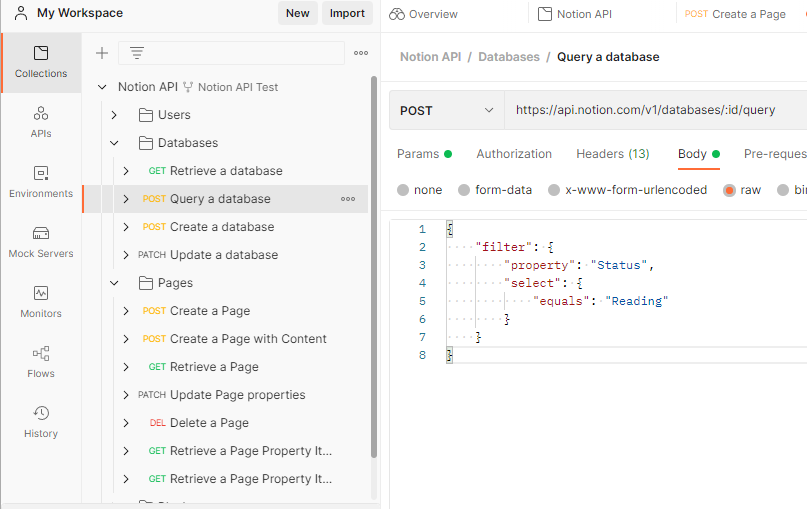
Task: Select x-www-form-urlencoded body type
Action: pyautogui.click(x=554, y=190)
